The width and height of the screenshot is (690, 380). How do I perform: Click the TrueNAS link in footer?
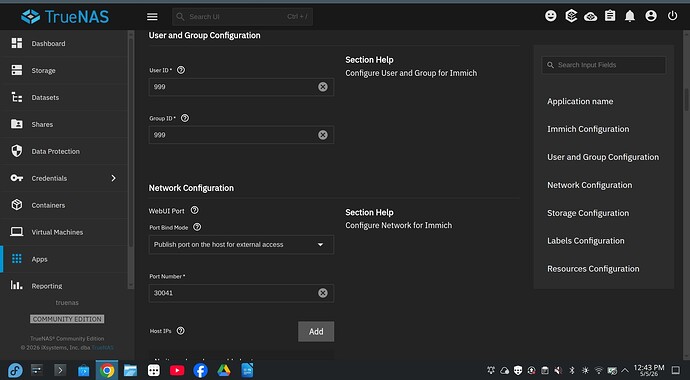point(103,347)
